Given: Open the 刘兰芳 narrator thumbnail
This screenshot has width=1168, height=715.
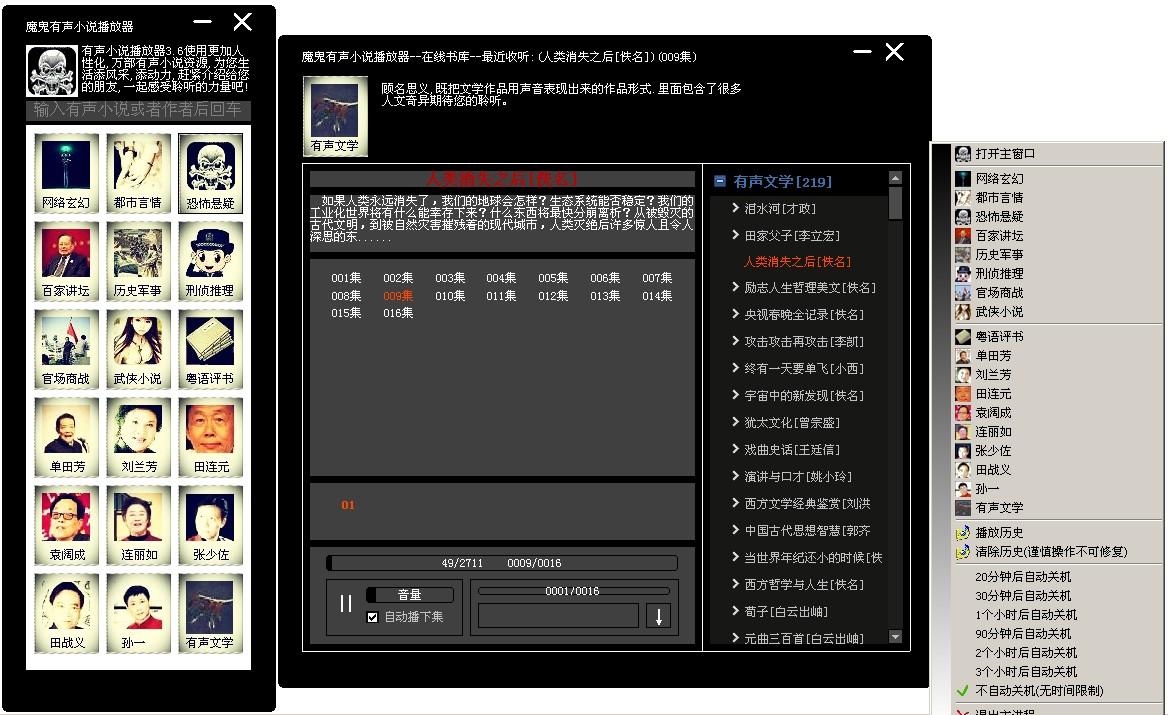Looking at the screenshot, I should 139,437.
